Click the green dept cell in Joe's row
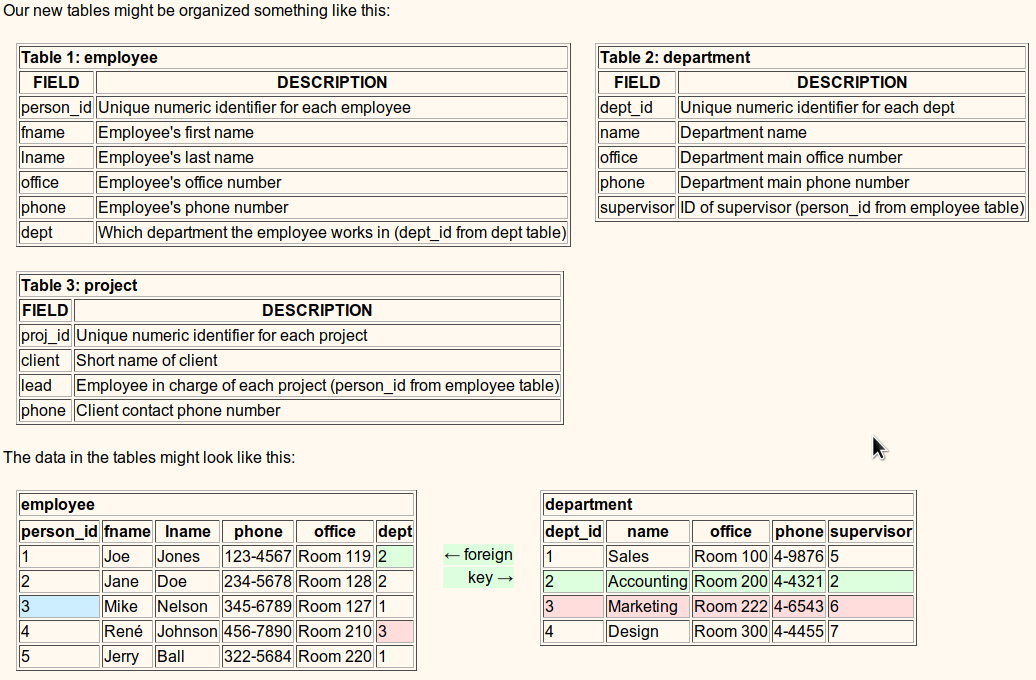 [394, 557]
